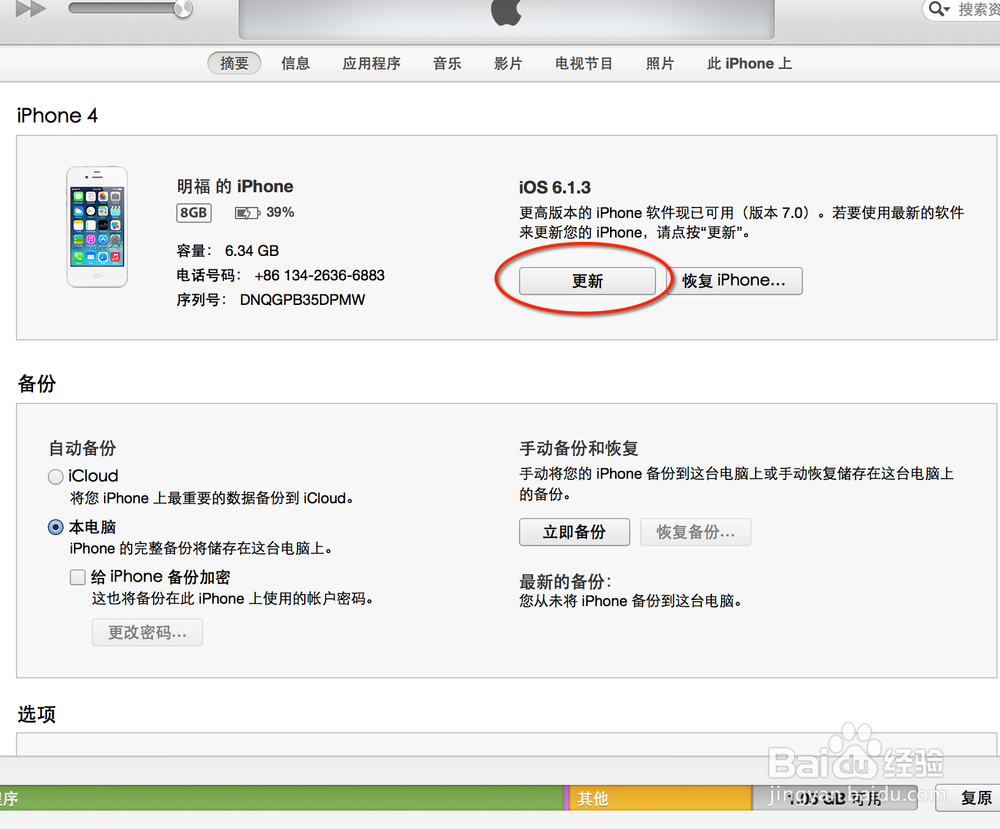The height and width of the screenshot is (829, 1000).
Task: Open the 照片 tab
Action: [x=659, y=63]
